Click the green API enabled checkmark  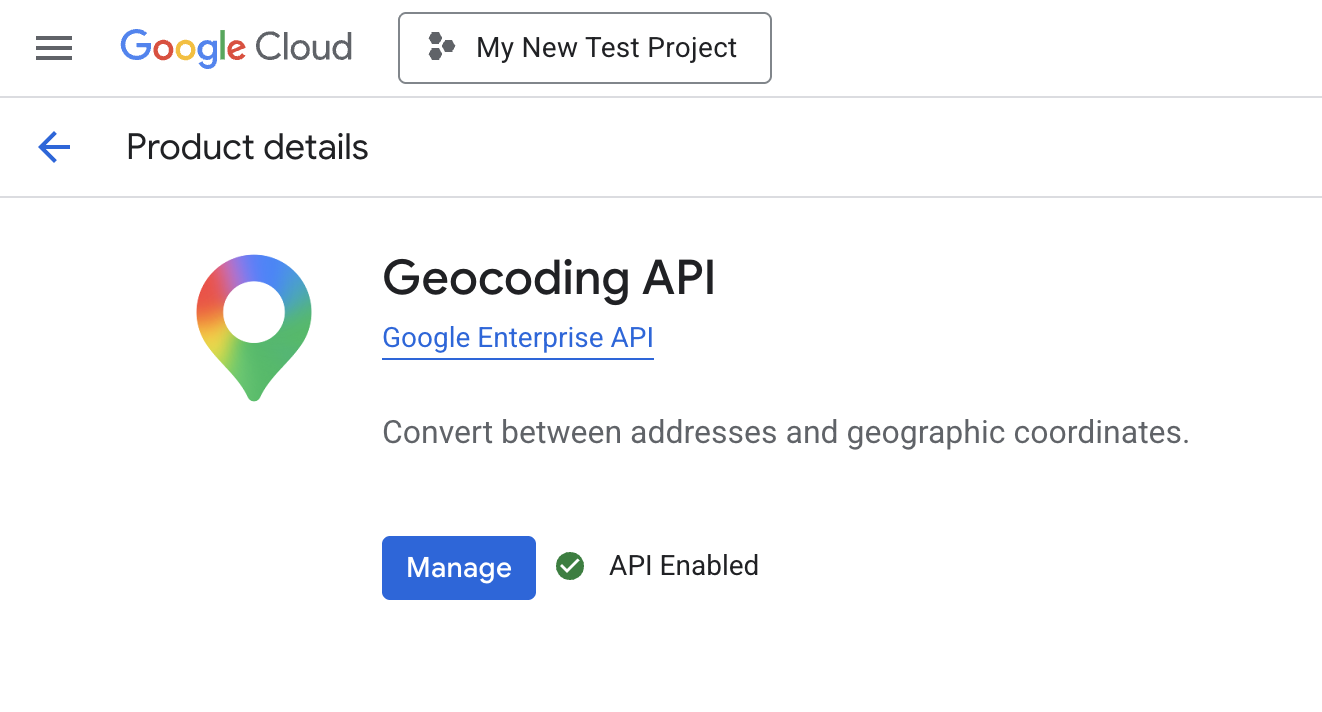[x=570, y=566]
